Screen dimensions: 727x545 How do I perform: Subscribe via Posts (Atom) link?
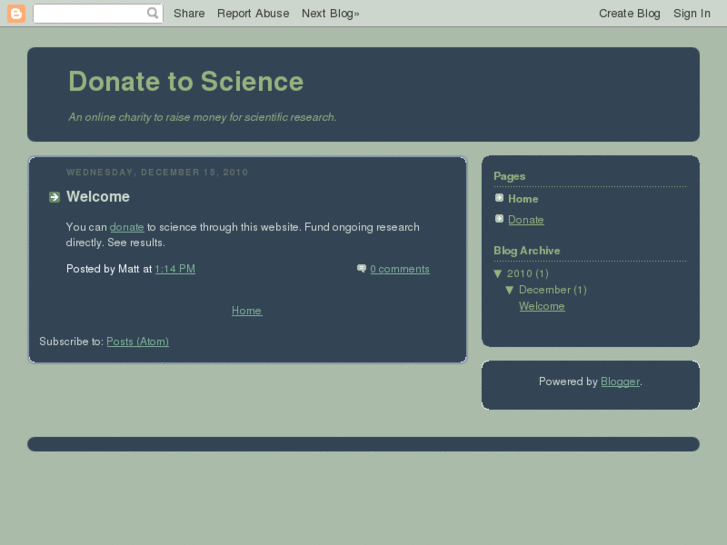[x=137, y=341]
